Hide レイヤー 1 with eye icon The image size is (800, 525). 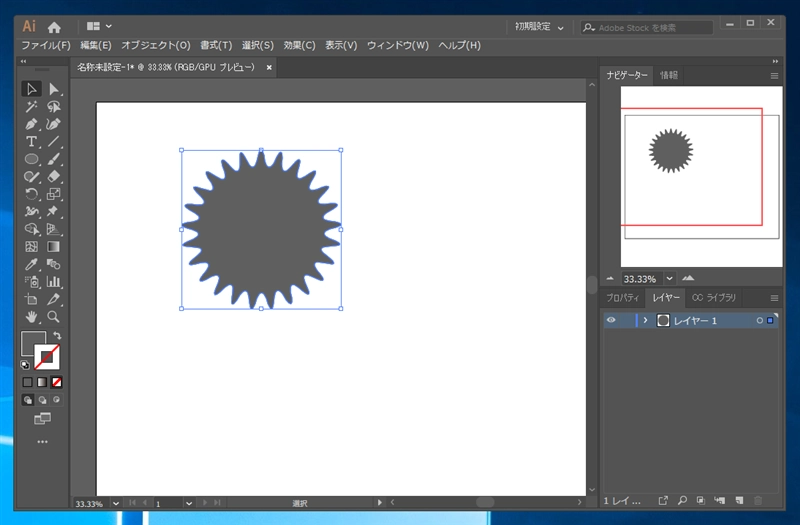click(x=611, y=320)
